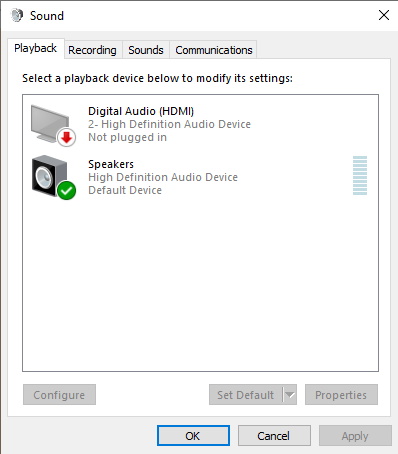398x454 pixels.
Task: Switch to the Playback tab
Action: pos(35,48)
